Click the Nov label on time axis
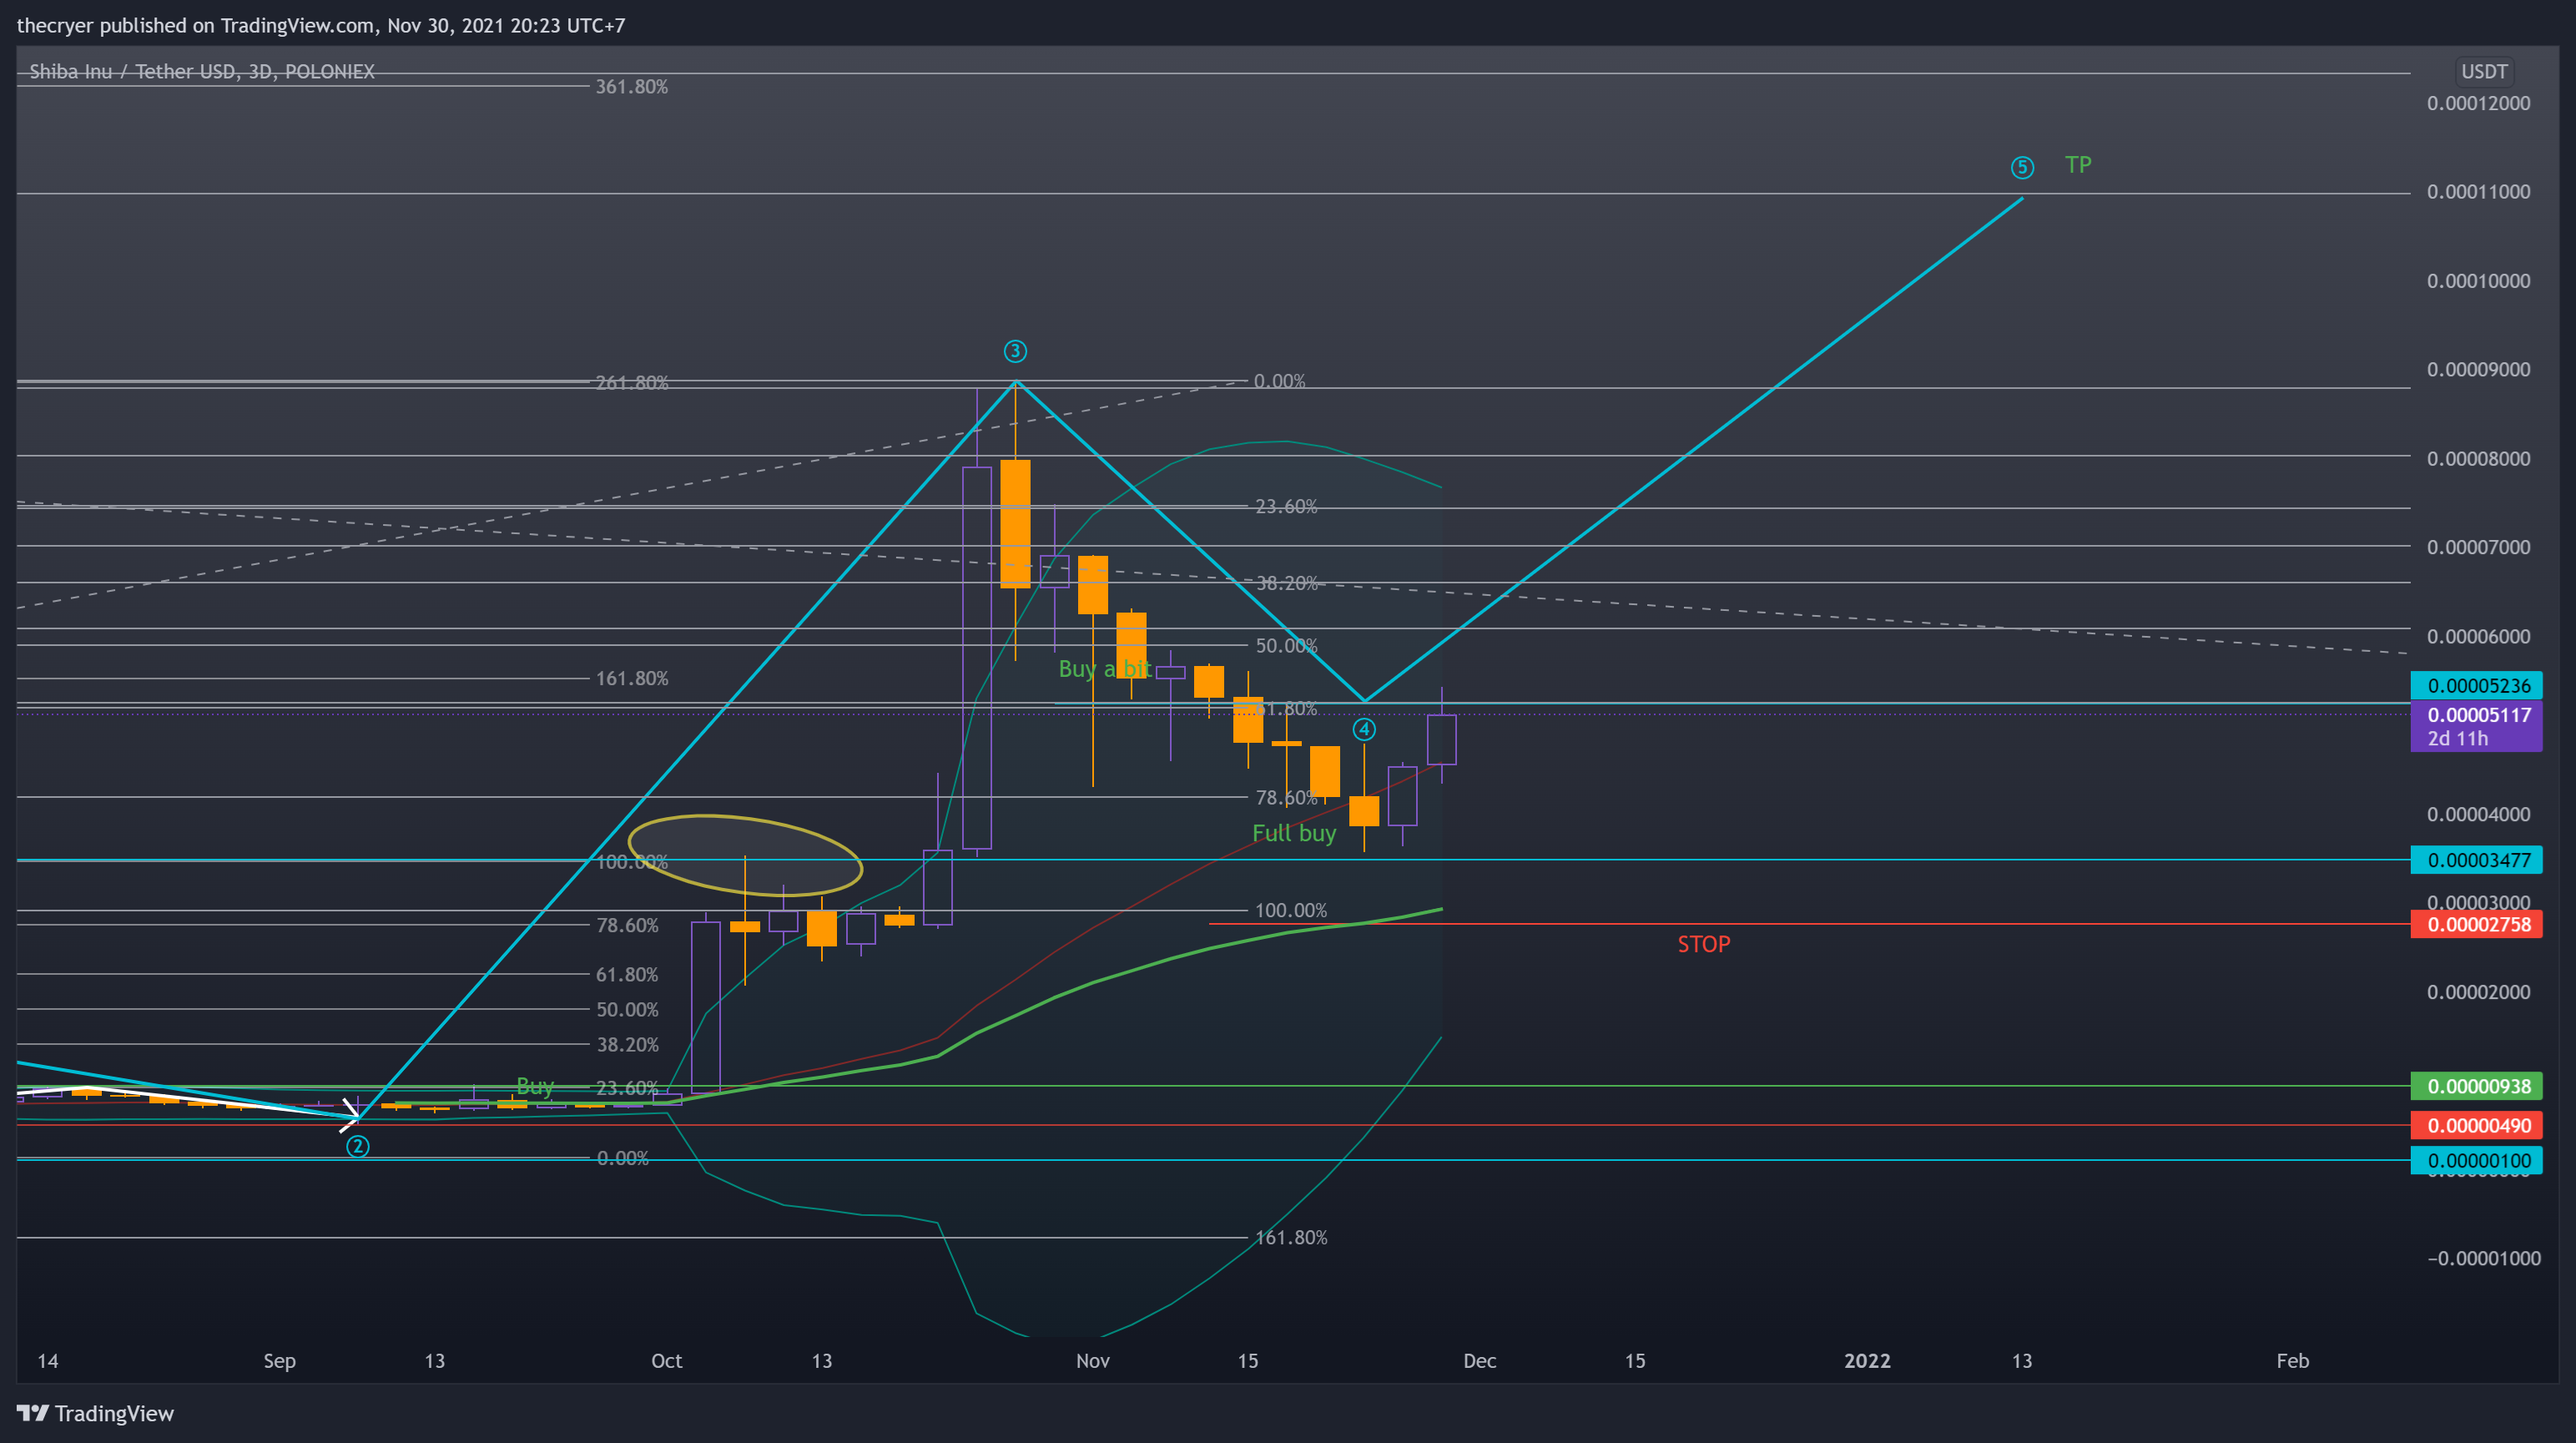Screen dimensions: 2576x1443 [1092, 1360]
